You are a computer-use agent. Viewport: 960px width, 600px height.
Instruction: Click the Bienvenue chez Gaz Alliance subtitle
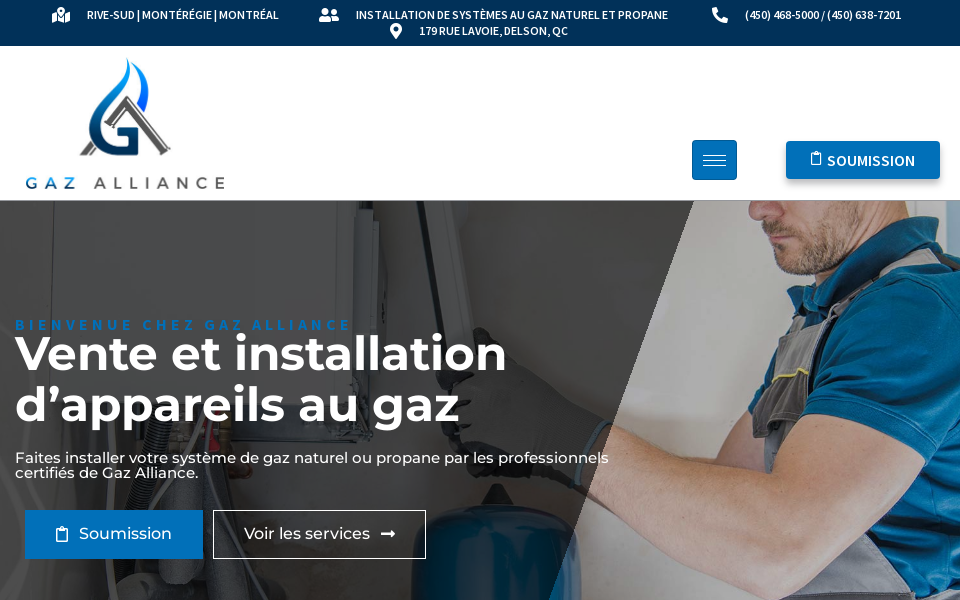182,324
